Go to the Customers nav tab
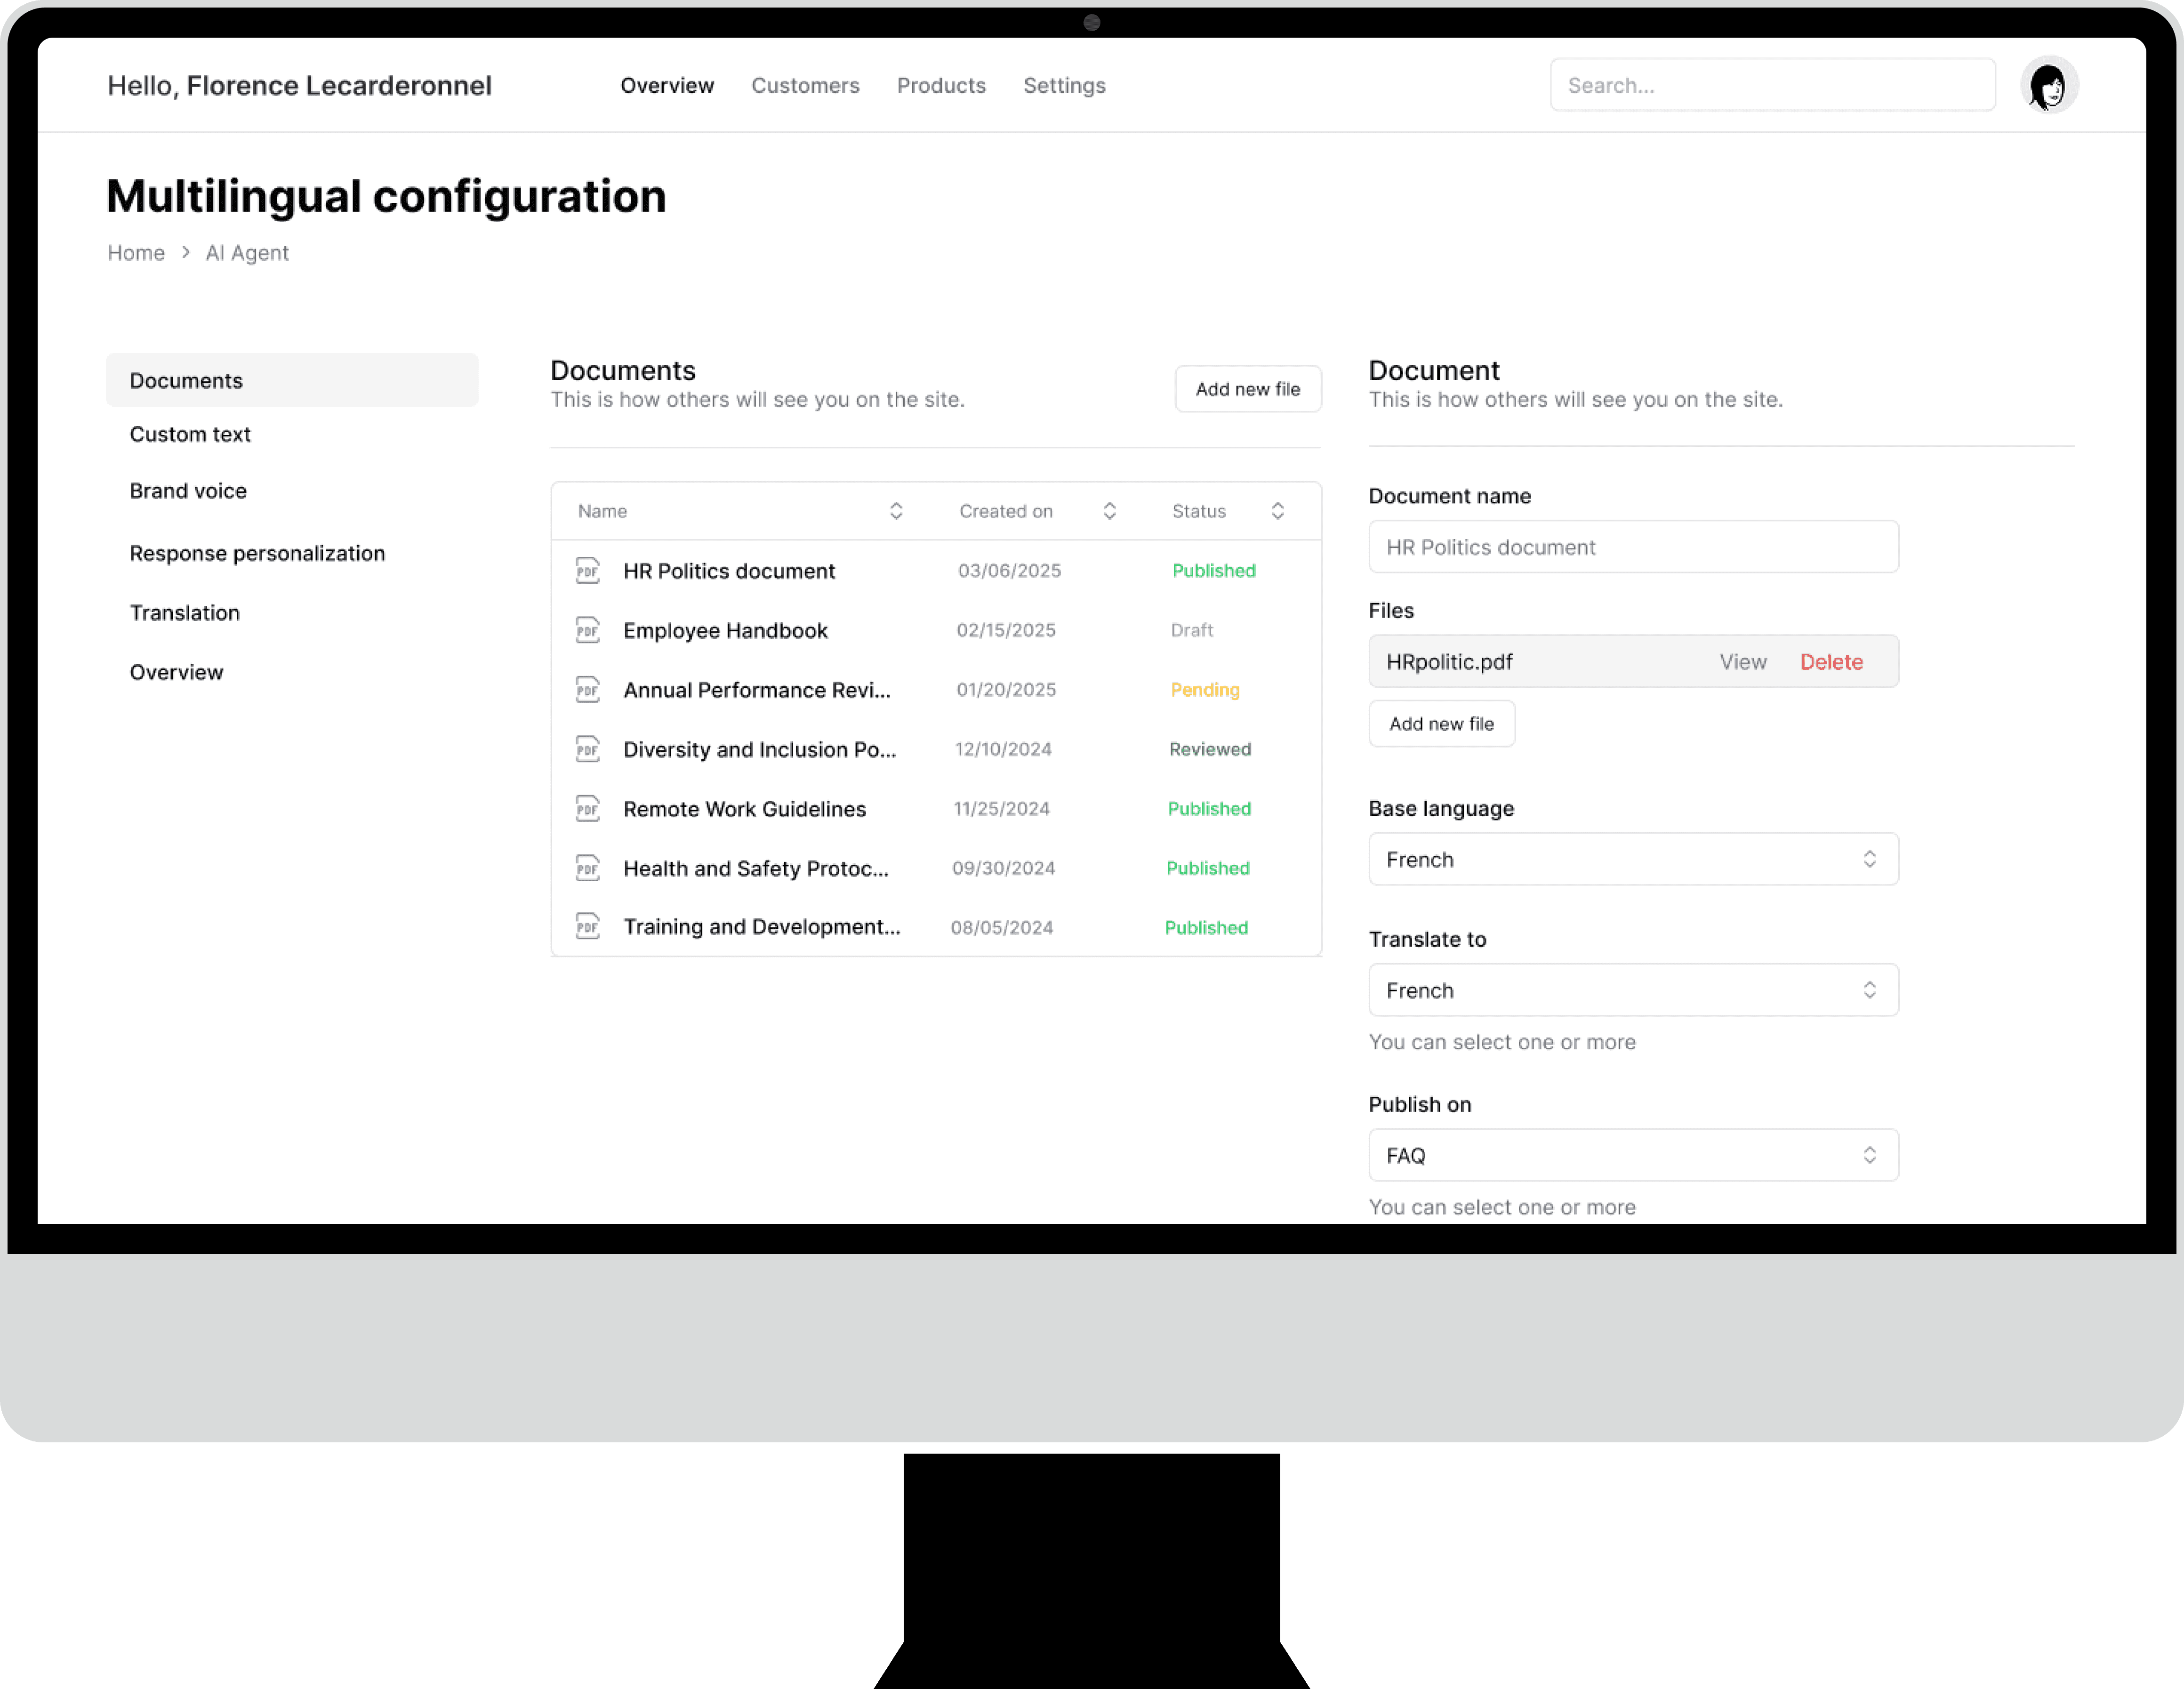 [805, 86]
